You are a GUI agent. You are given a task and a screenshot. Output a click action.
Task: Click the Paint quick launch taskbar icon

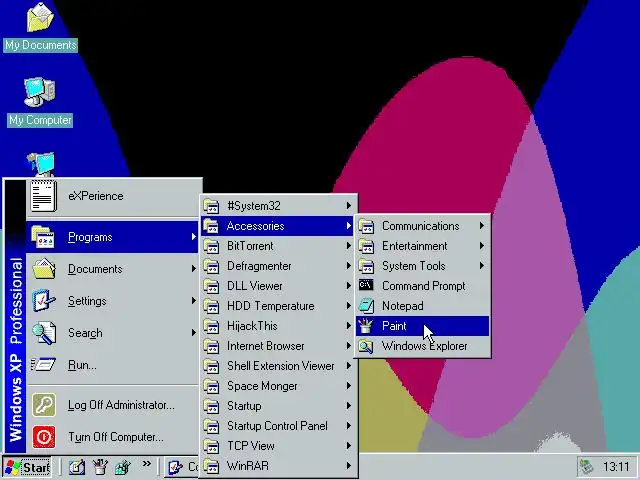point(100,467)
